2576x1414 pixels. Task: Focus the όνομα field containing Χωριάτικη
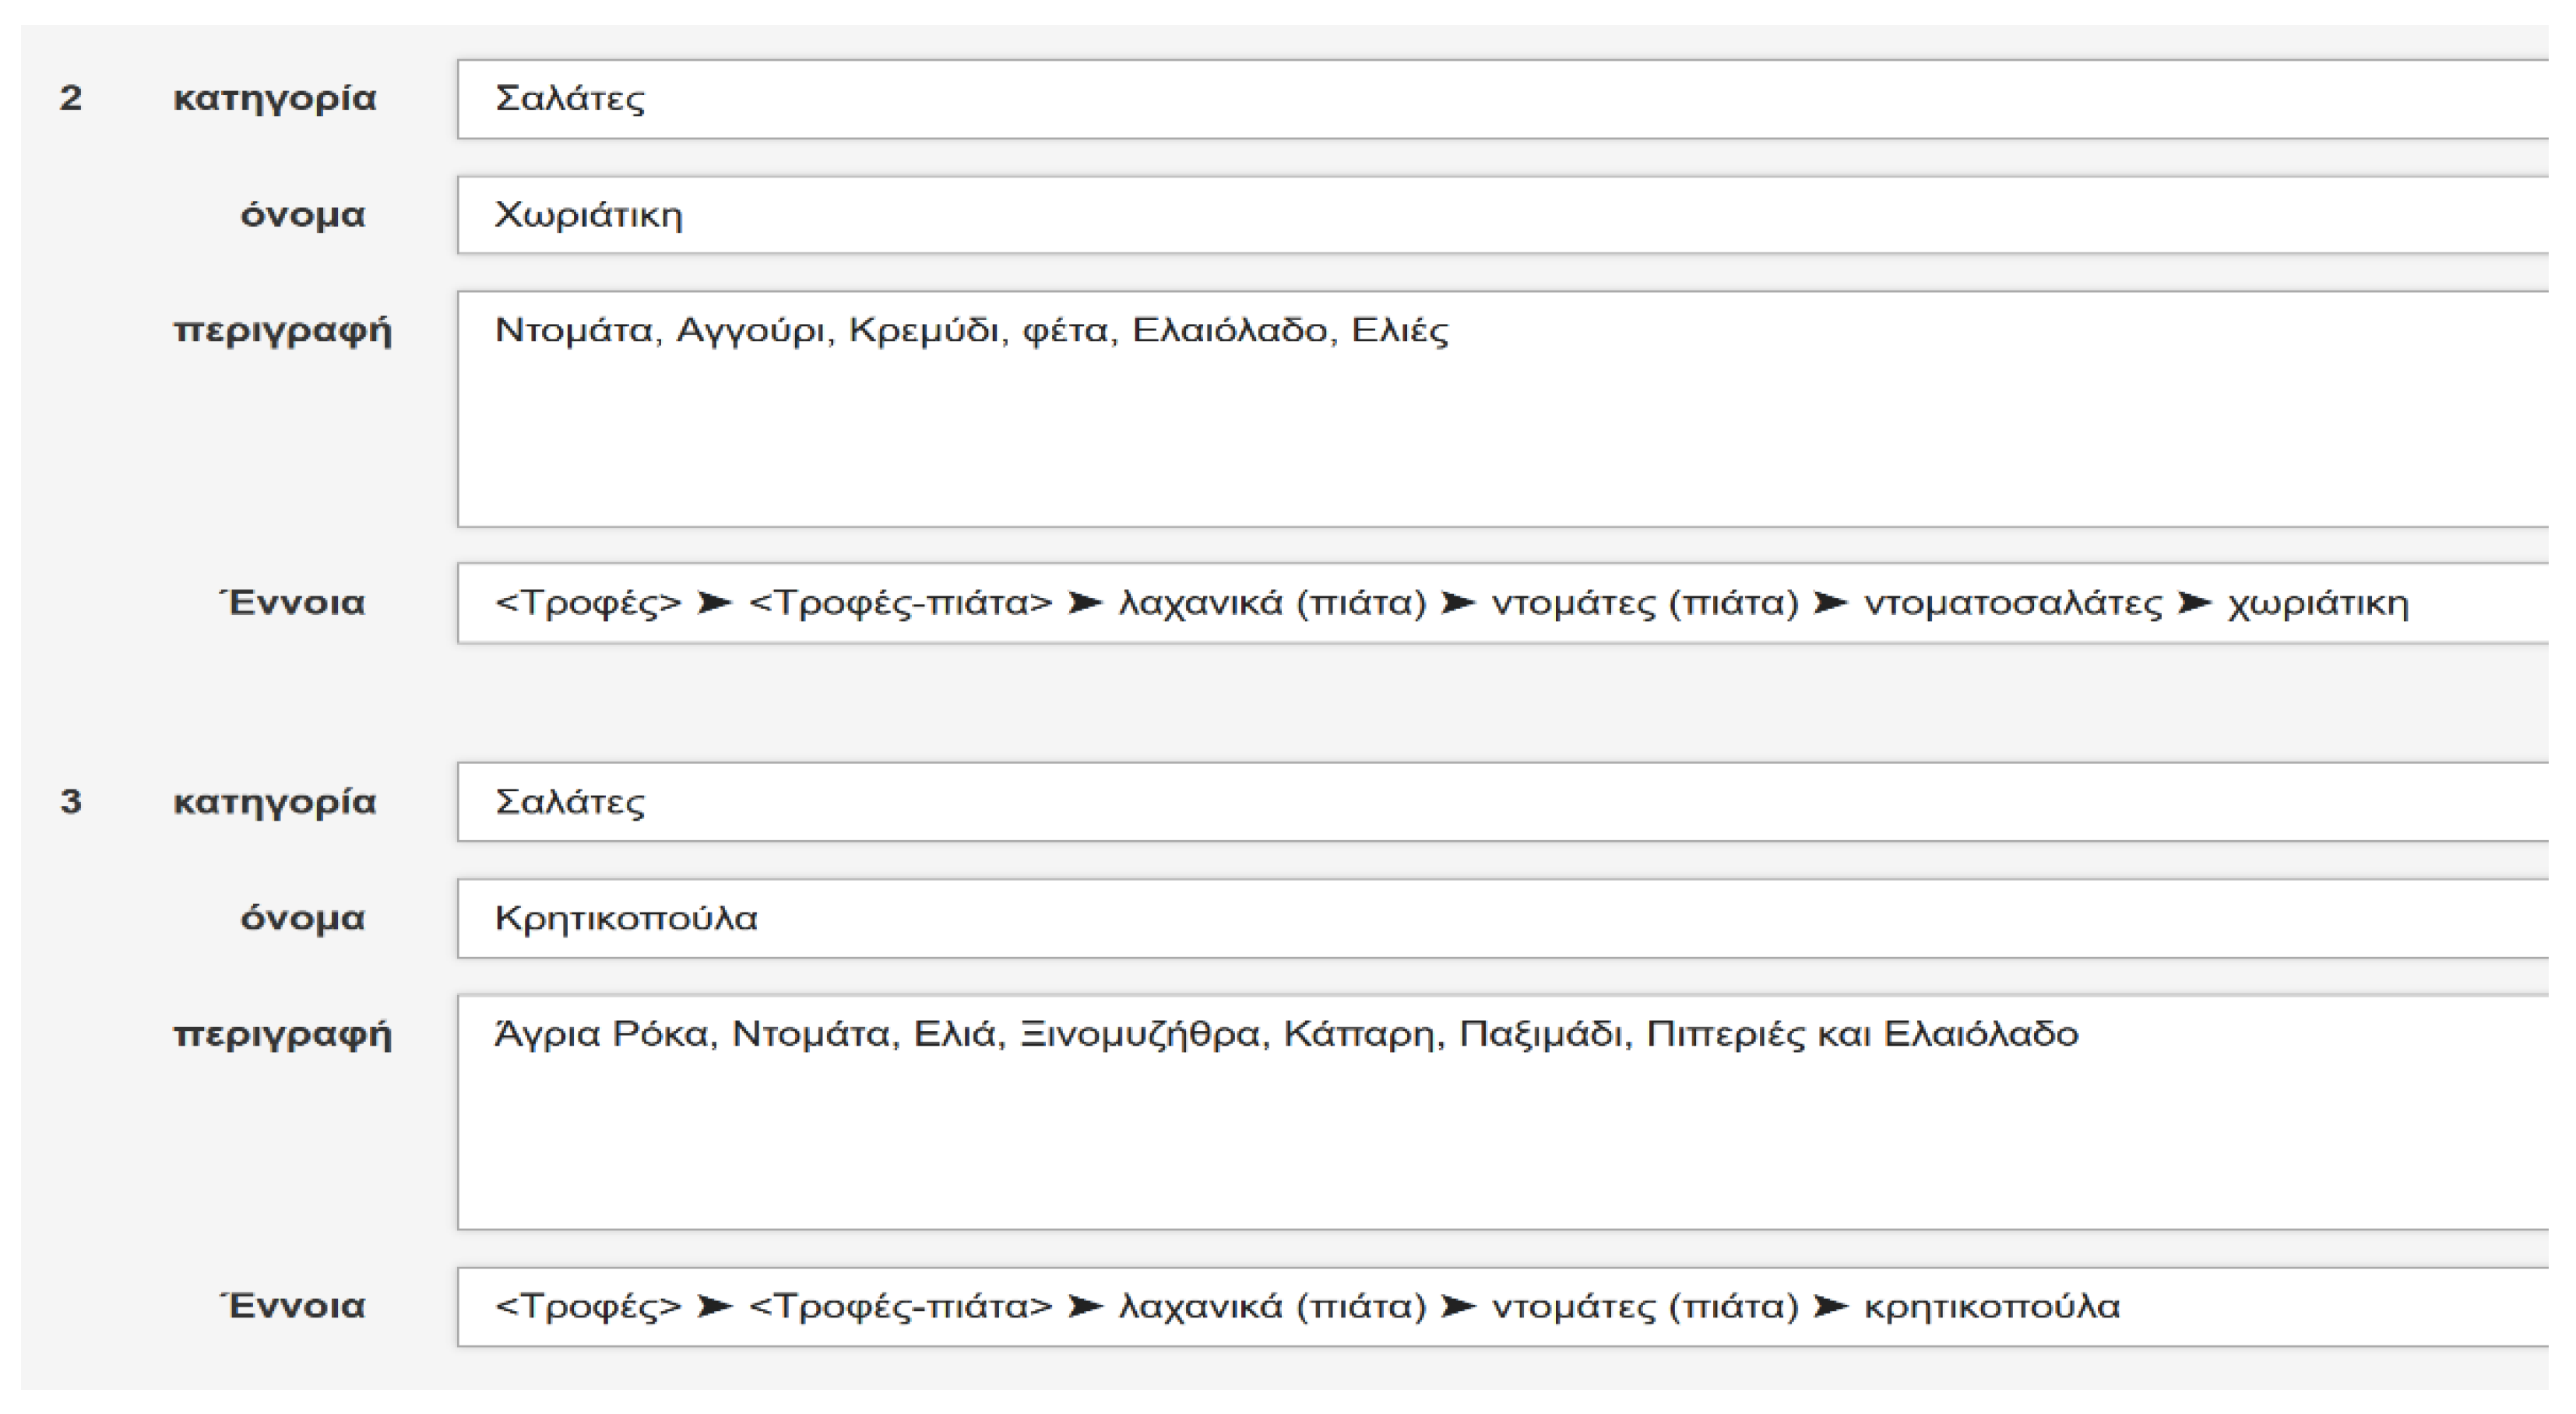click(x=1500, y=215)
